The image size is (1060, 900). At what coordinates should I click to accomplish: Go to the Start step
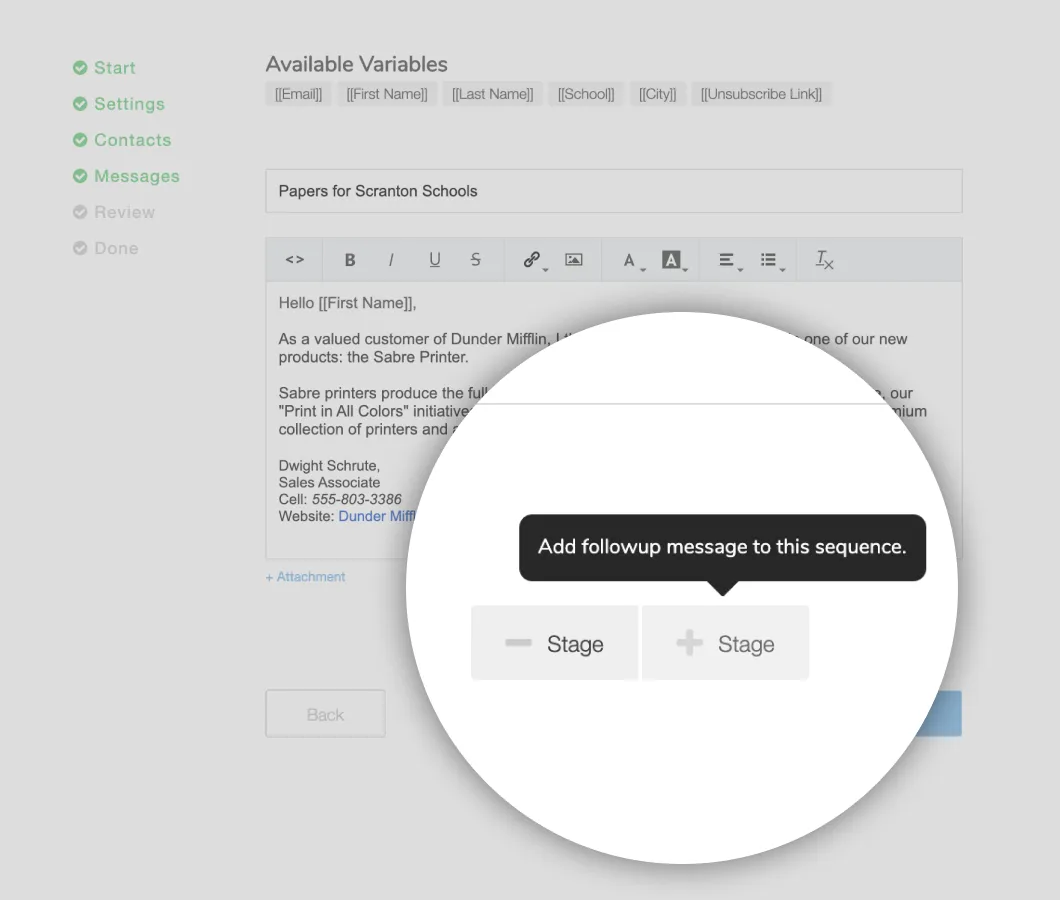coord(104,68)
